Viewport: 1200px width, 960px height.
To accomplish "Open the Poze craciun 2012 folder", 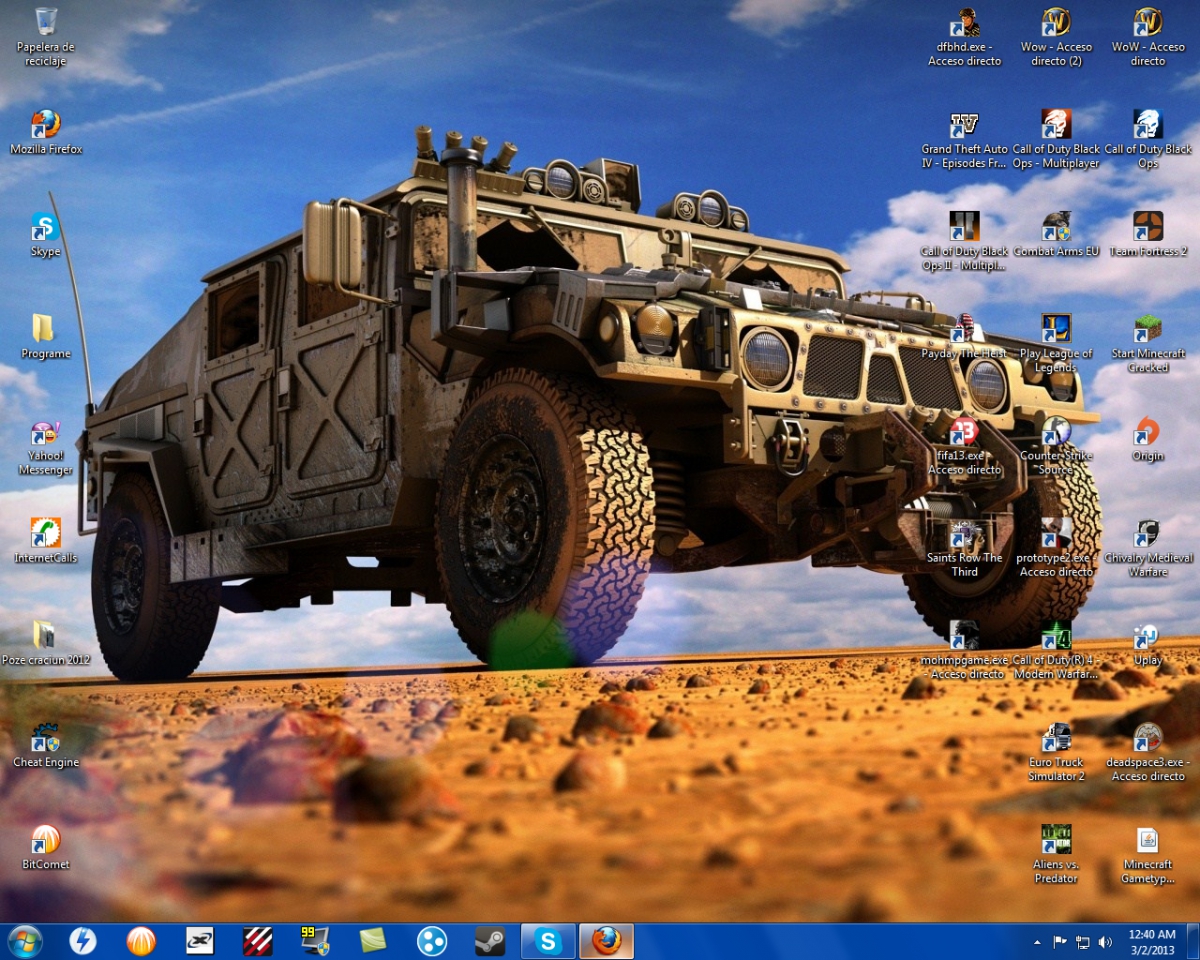I will (x=44, y=636).
